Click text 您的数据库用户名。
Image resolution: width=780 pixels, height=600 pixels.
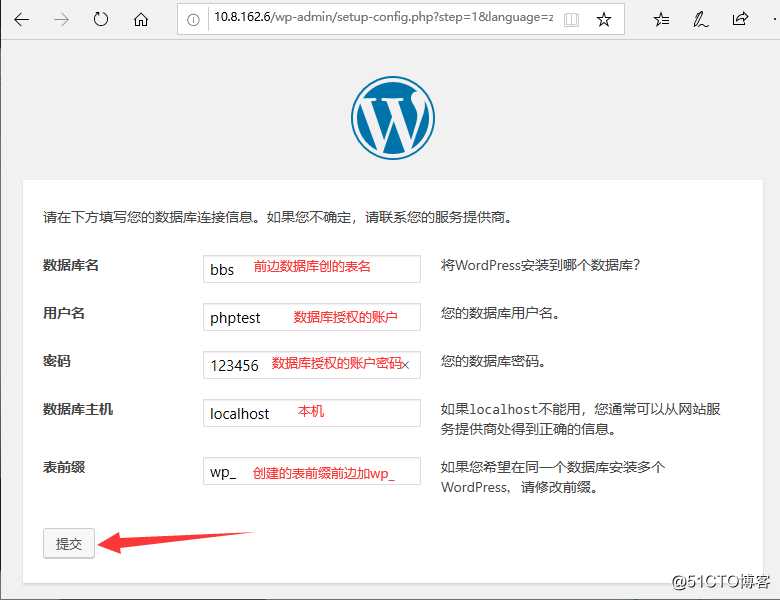point(500,313)
